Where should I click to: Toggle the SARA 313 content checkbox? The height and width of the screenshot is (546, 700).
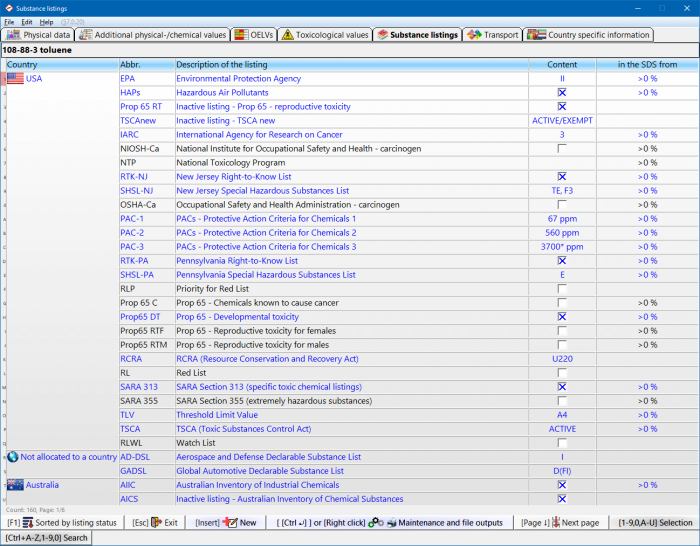pos(562,387)
